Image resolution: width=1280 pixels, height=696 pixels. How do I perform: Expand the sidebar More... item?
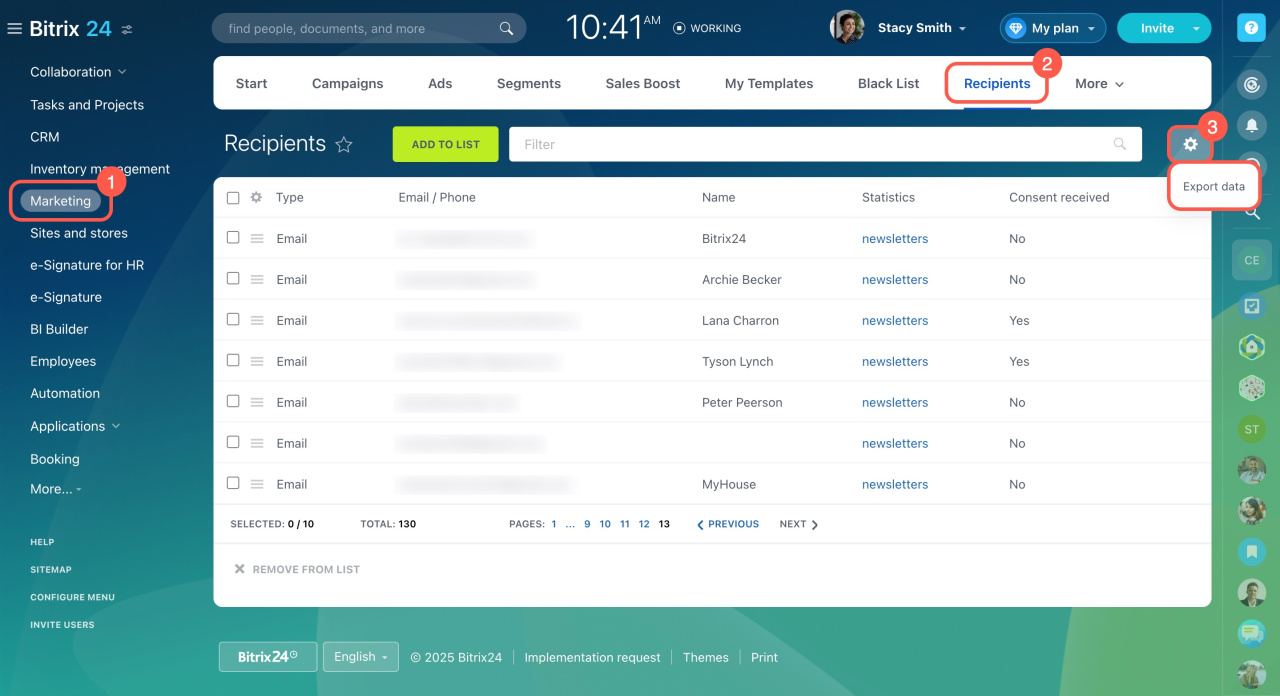coord(56,489)
